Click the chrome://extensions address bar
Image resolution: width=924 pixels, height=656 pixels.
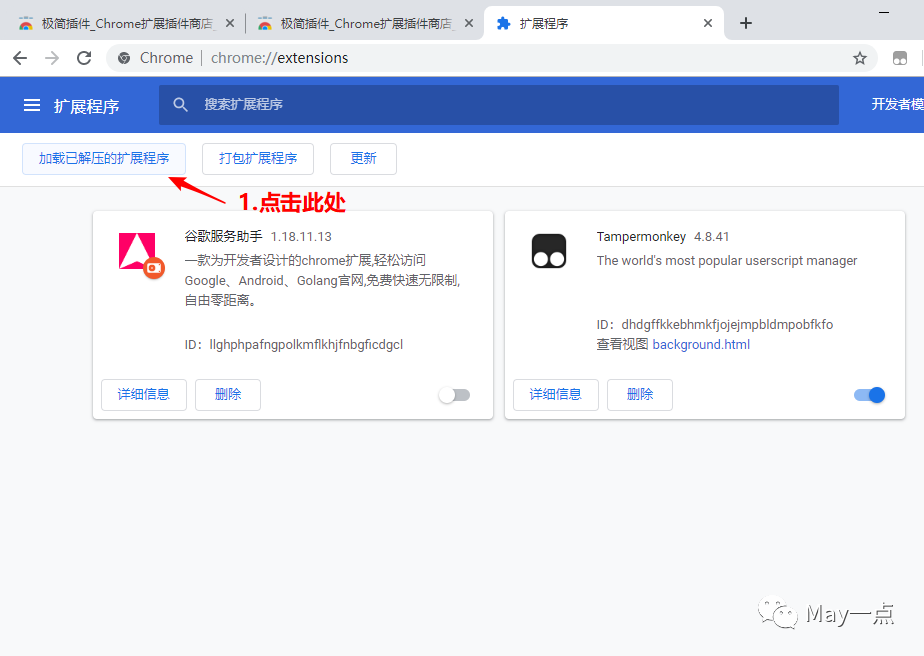491,58
